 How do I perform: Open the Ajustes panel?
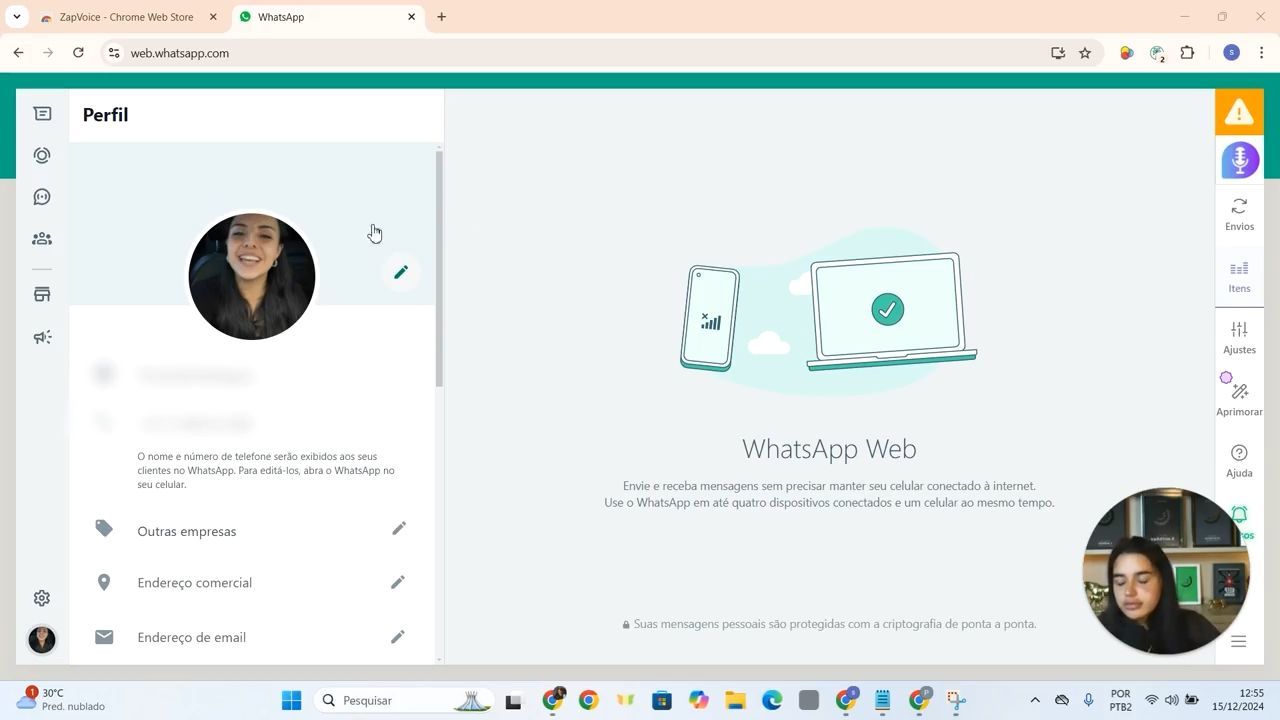[1240, 337]
